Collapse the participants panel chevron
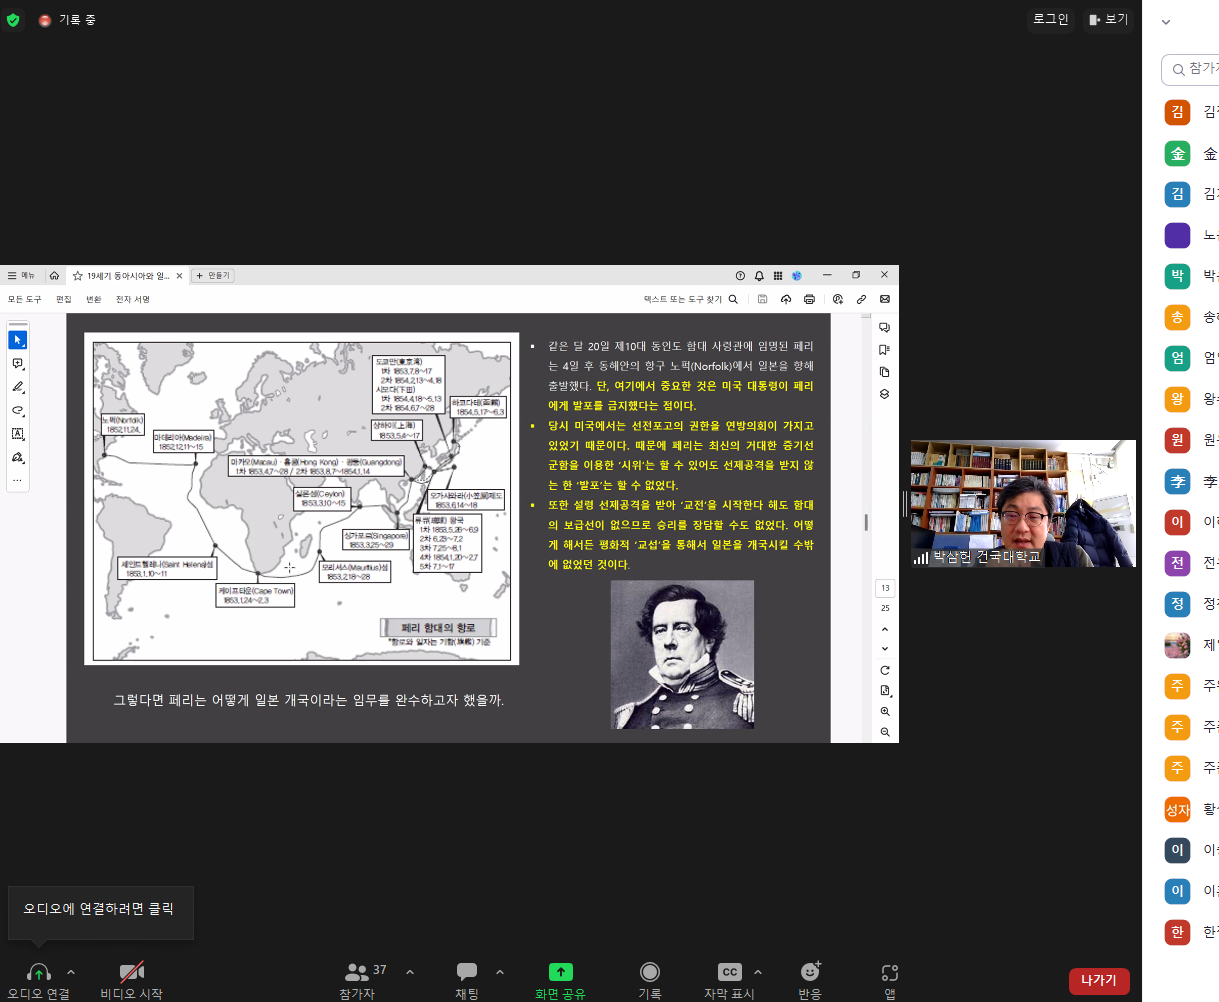This screenshot has height=1002, width=1219. tap(1166, 22)
